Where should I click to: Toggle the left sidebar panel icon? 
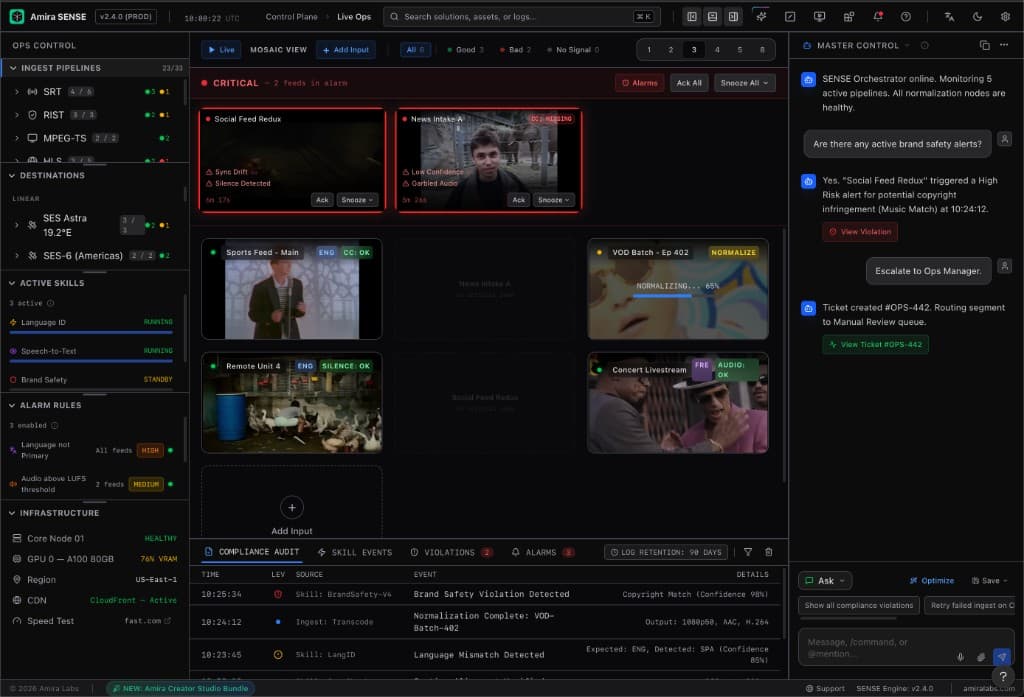click(692, 16)
